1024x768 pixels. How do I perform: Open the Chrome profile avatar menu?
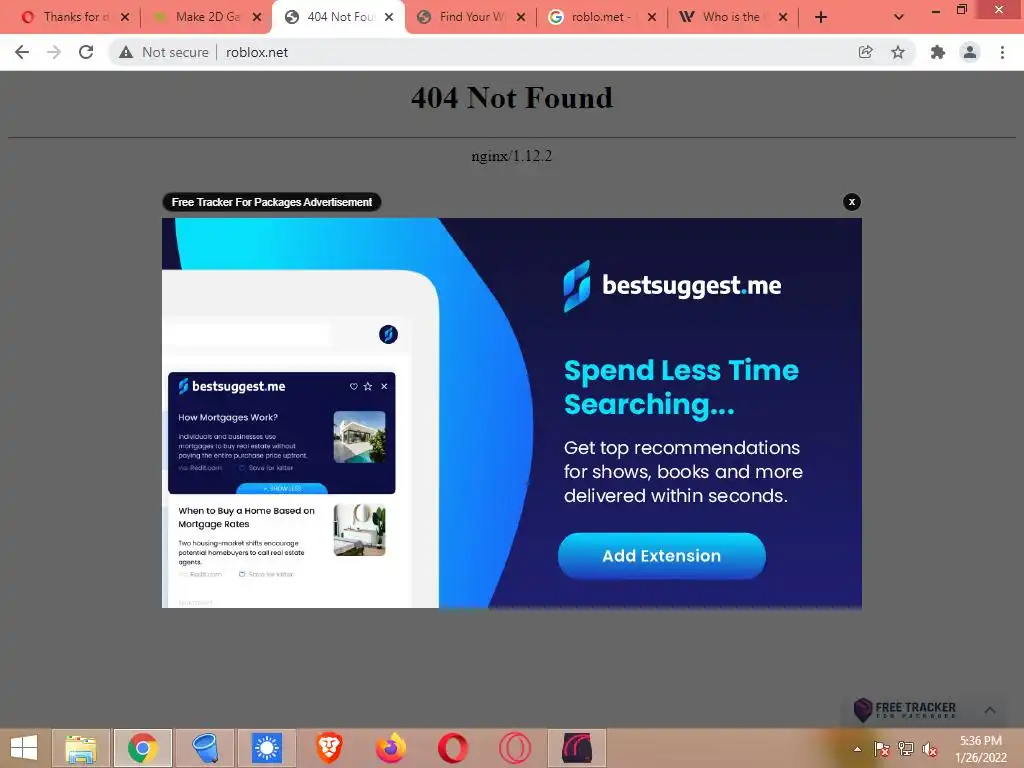pyautogui.click(x=970, y=52)
